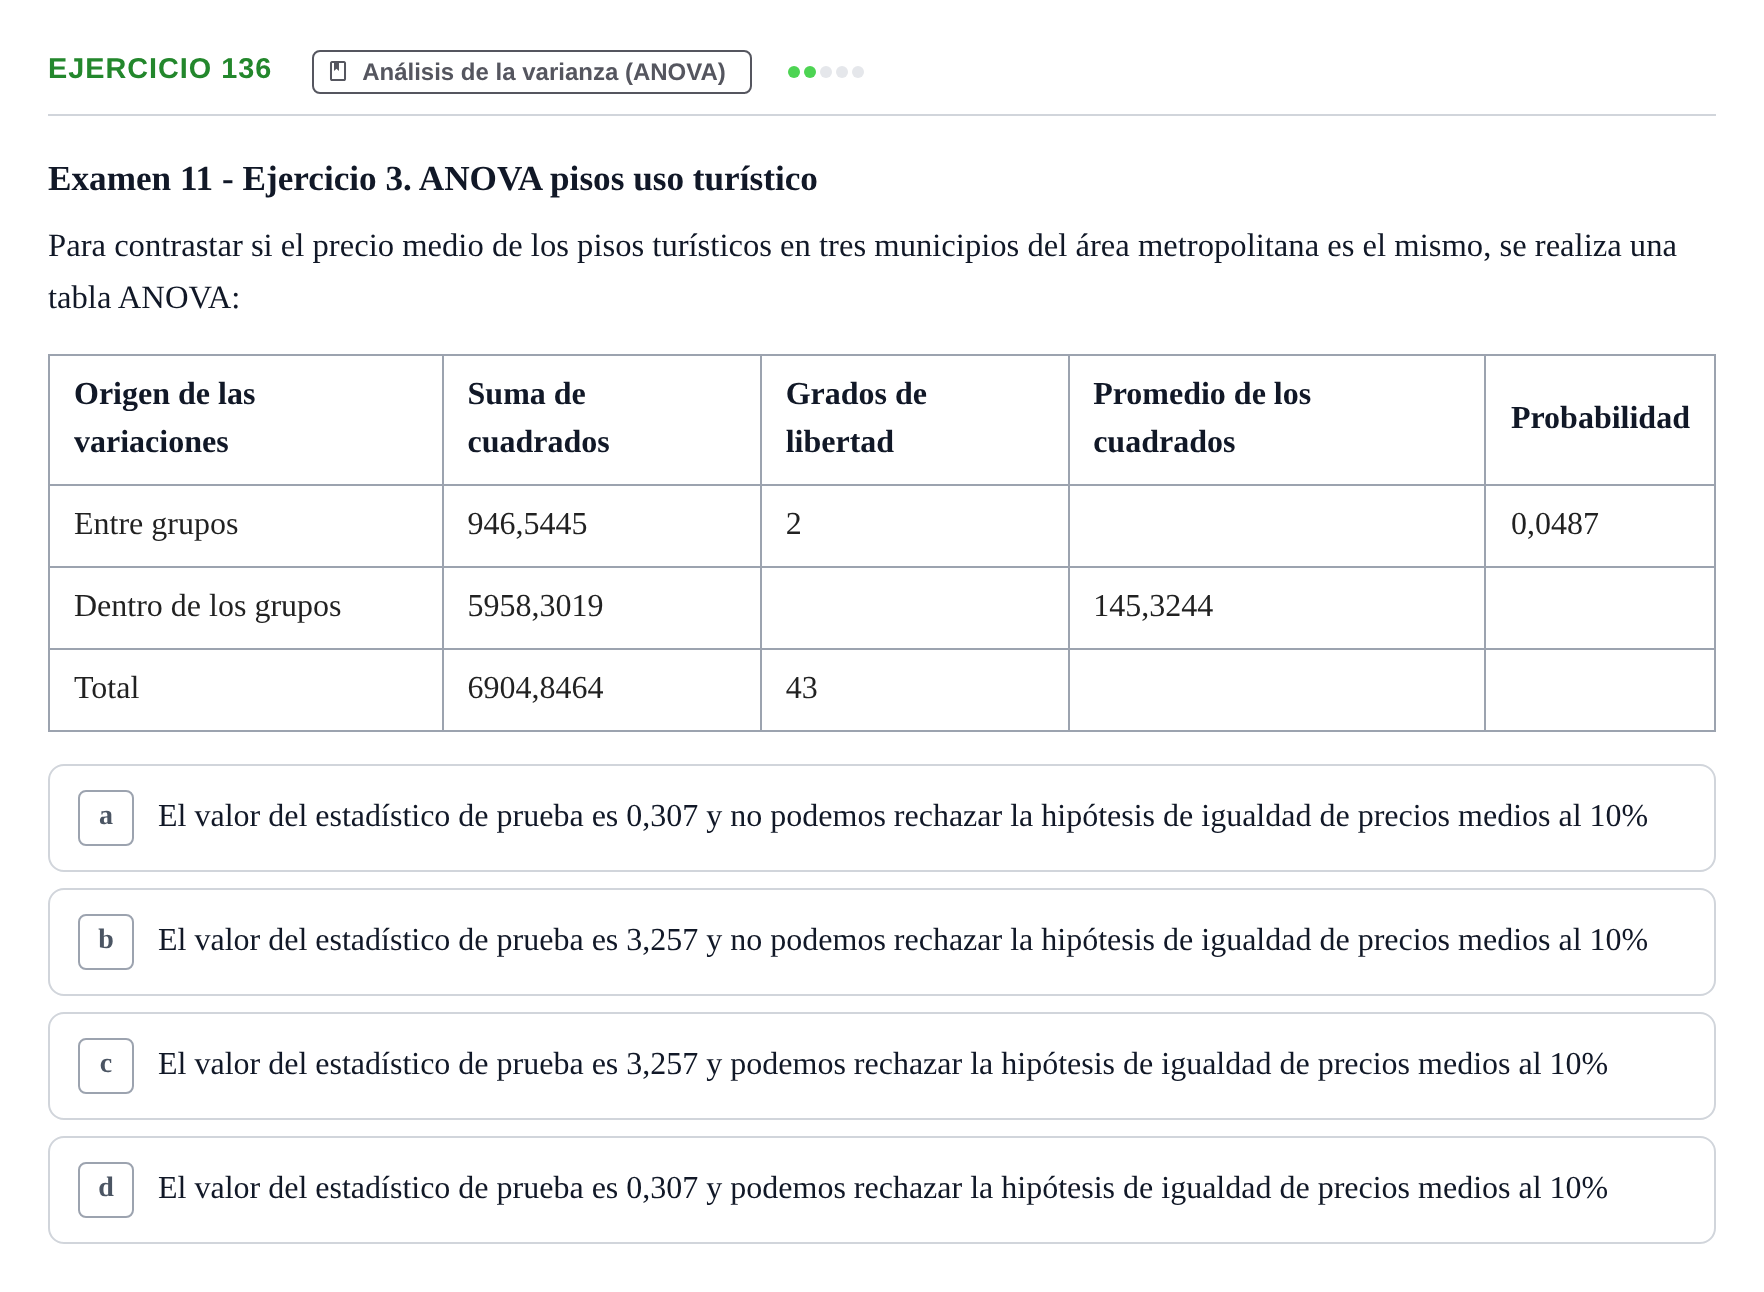
Task: Click the value 145,3244
Action: 1153,607
